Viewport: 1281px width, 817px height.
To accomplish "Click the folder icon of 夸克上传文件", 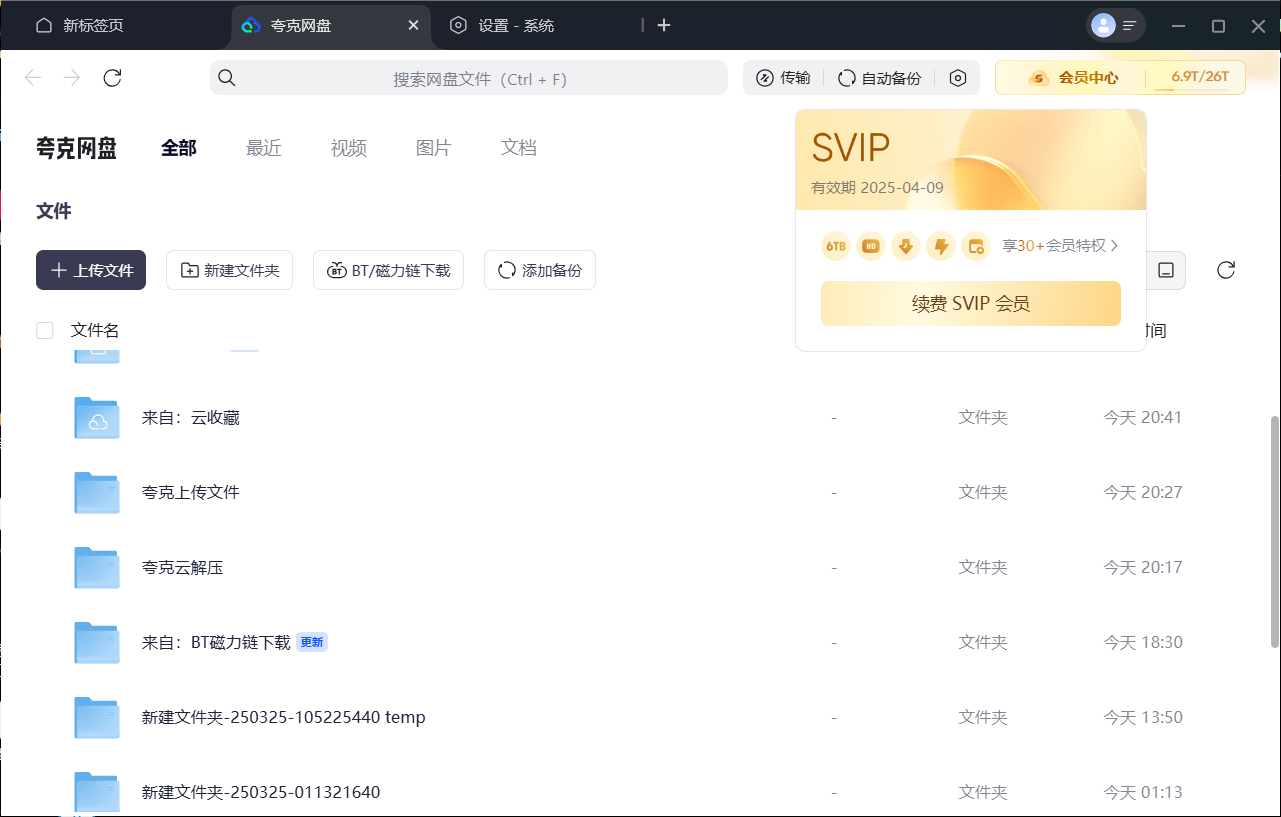I will pos(97,492).
